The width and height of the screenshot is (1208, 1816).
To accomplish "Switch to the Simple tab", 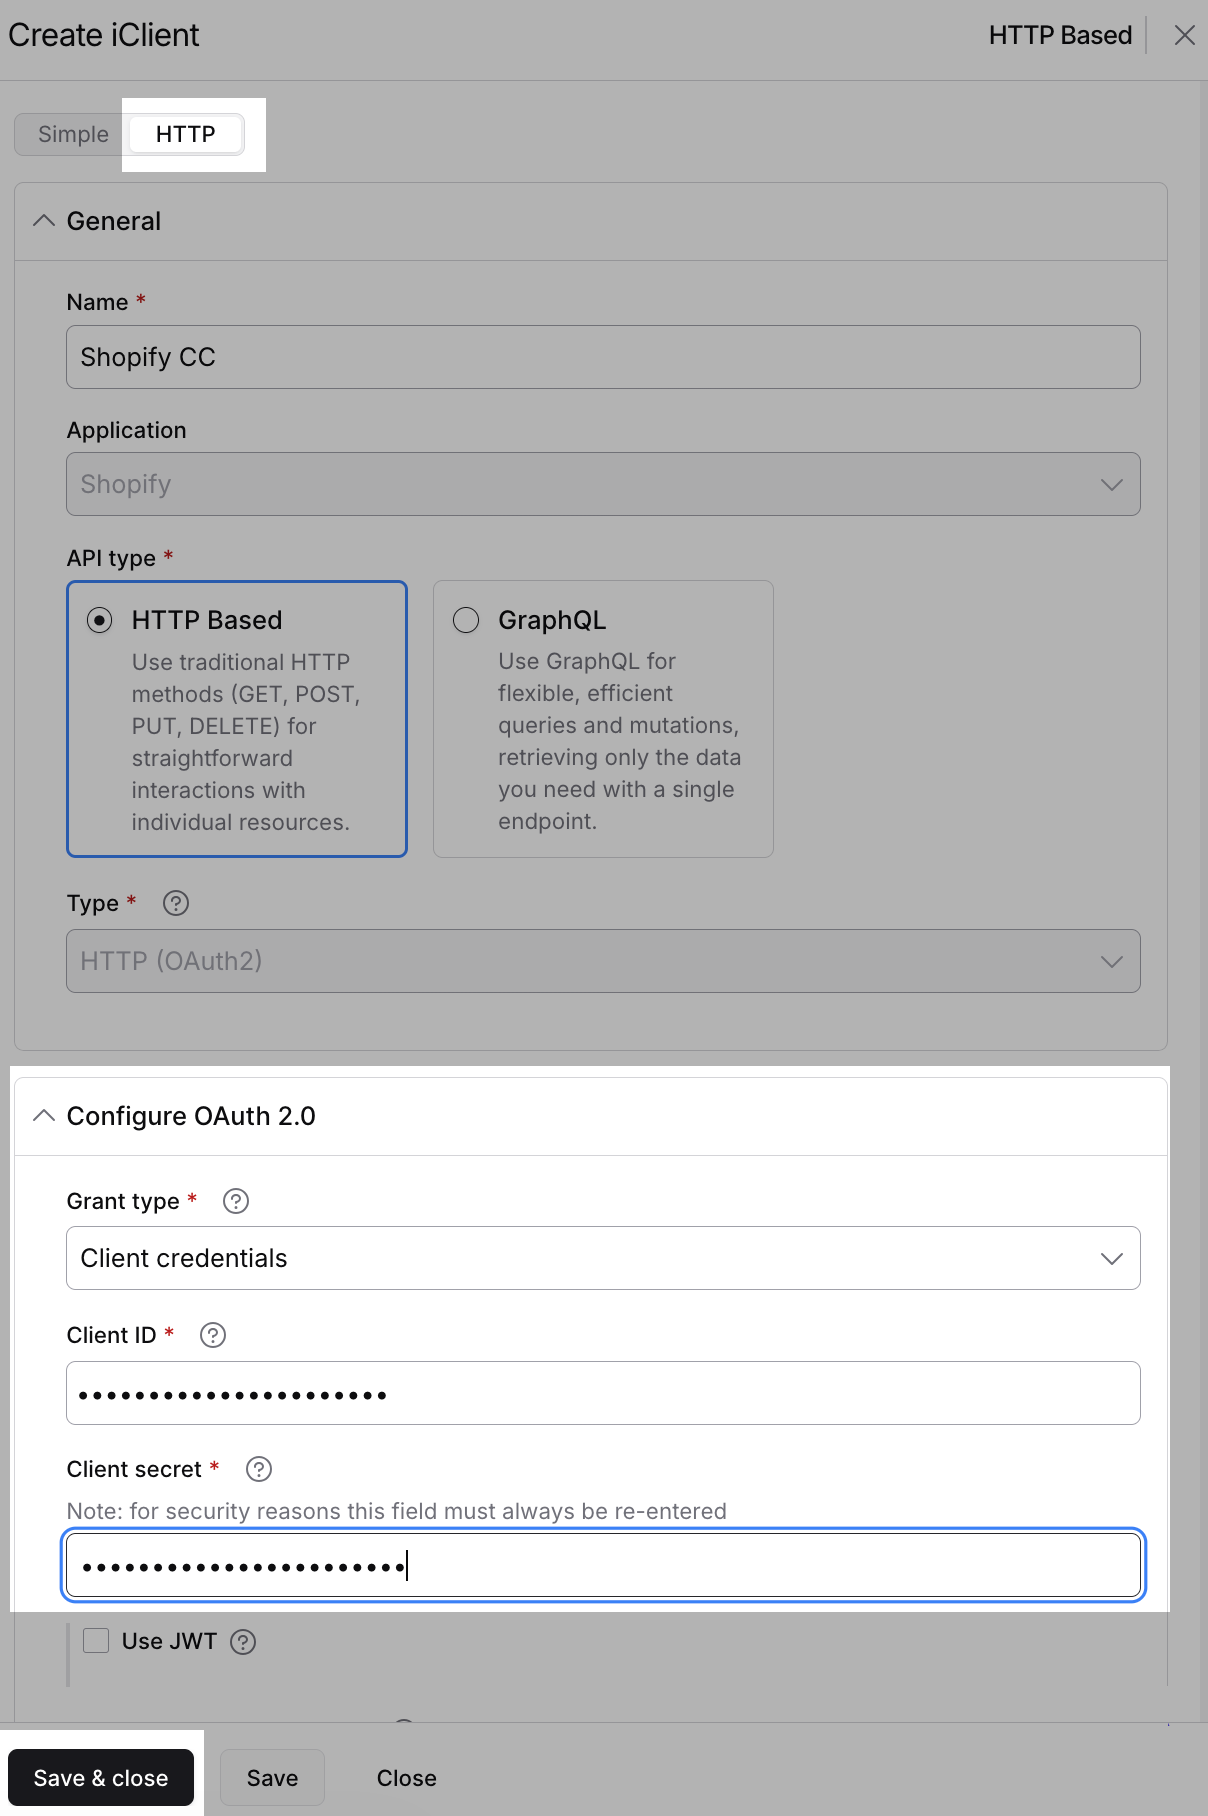I will pos(73,134).
